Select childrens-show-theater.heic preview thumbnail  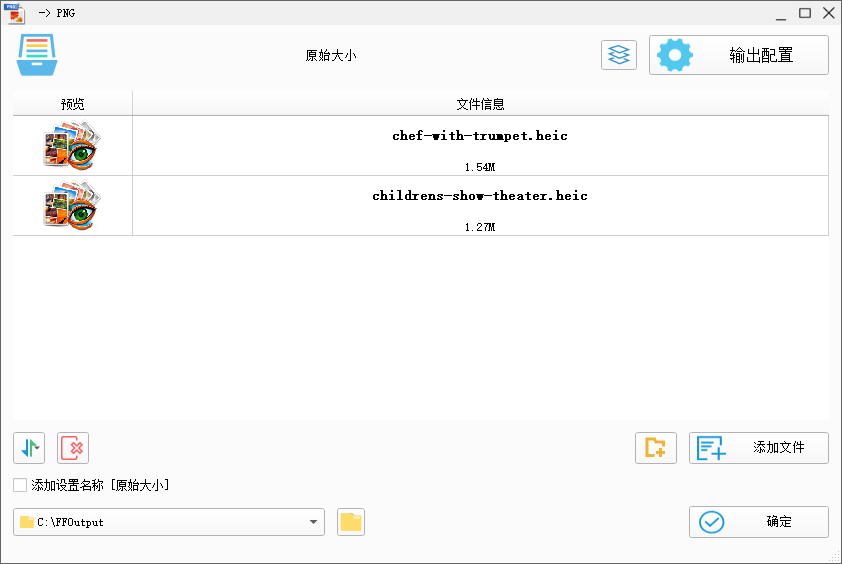[72, 205]
